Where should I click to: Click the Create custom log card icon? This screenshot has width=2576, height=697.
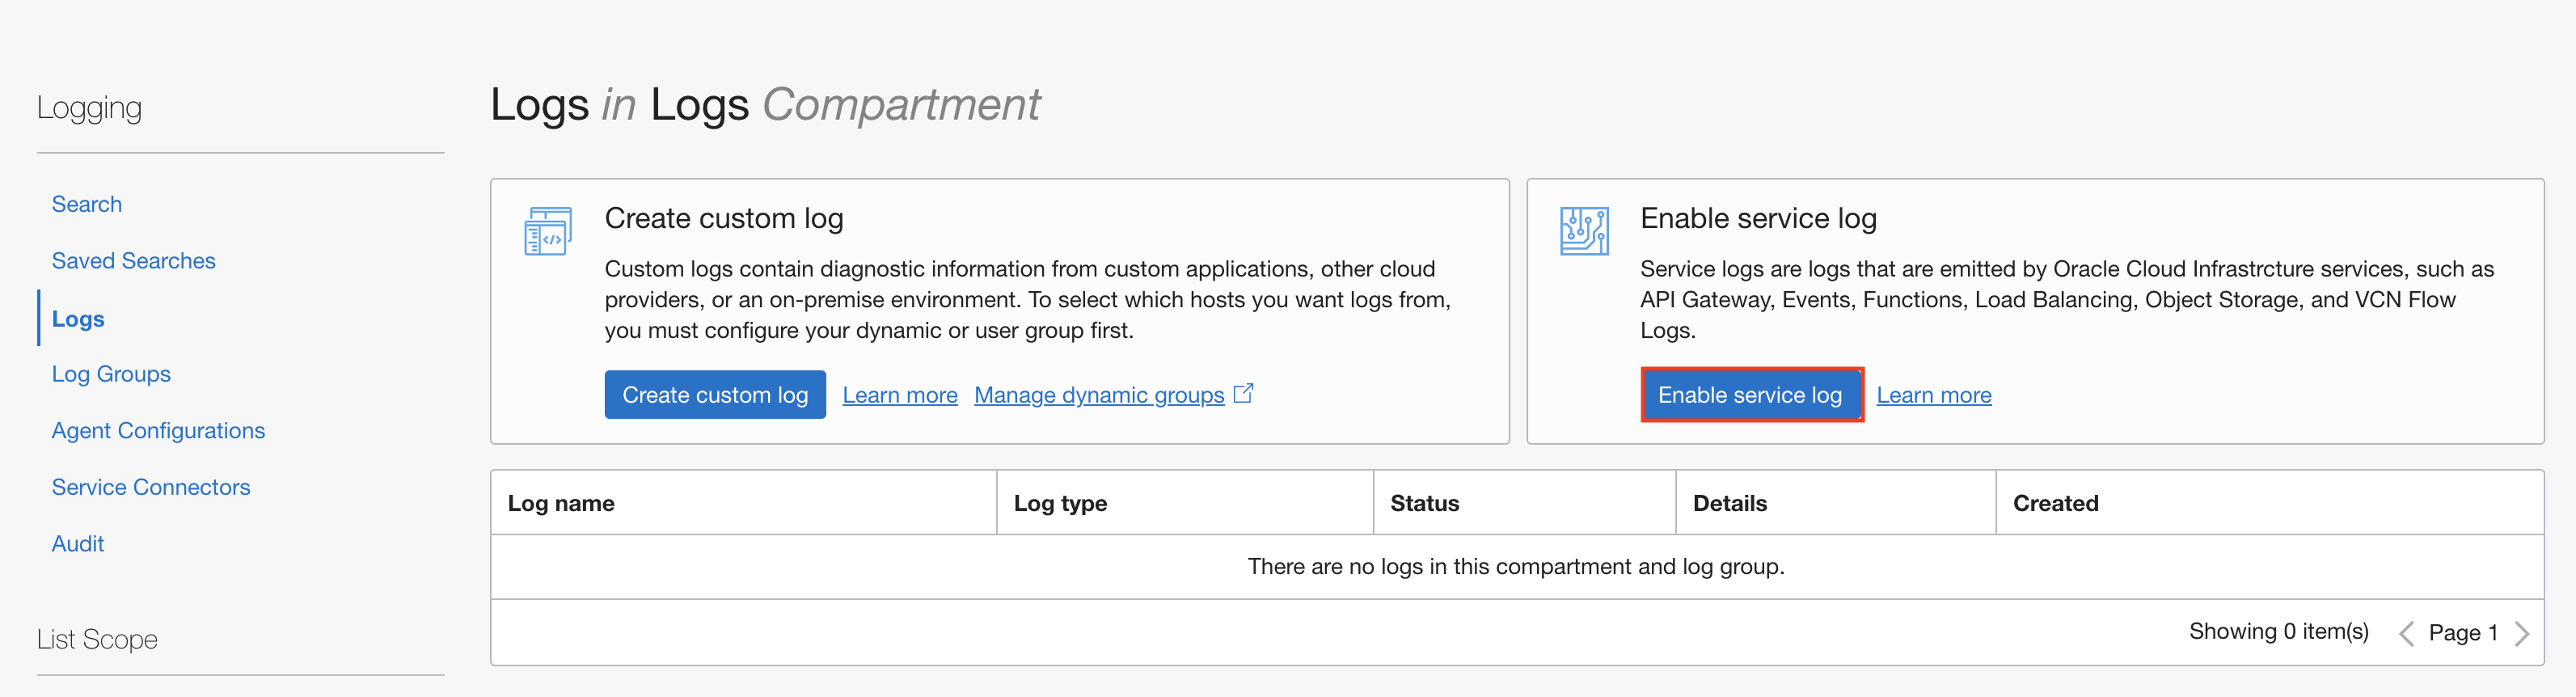547,231
